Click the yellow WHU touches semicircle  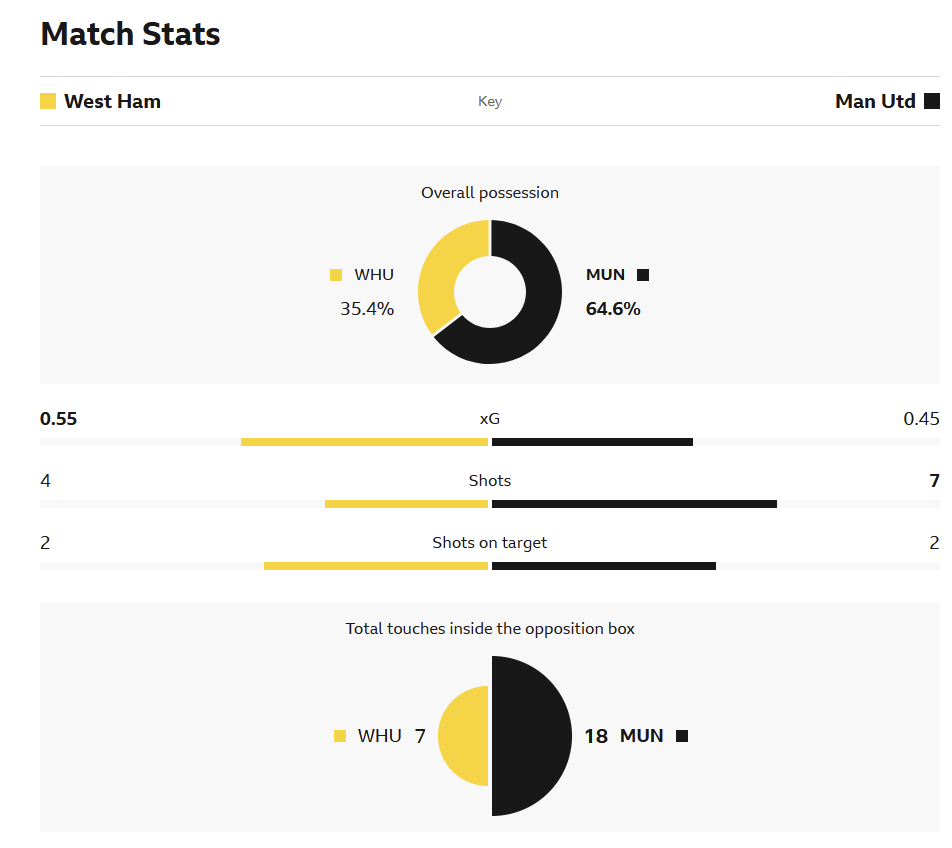tap(464, 736)
